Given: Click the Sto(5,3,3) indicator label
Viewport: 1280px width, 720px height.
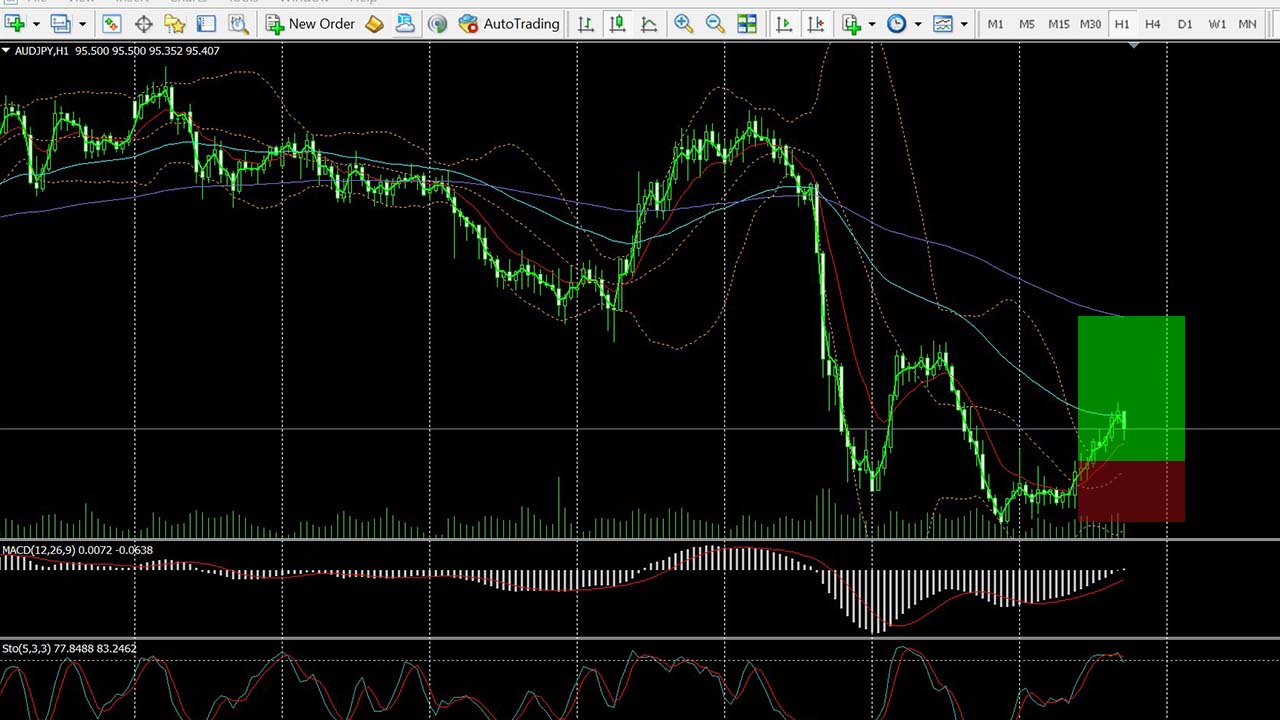Looking at the screenshot, I should click(70, 649).
